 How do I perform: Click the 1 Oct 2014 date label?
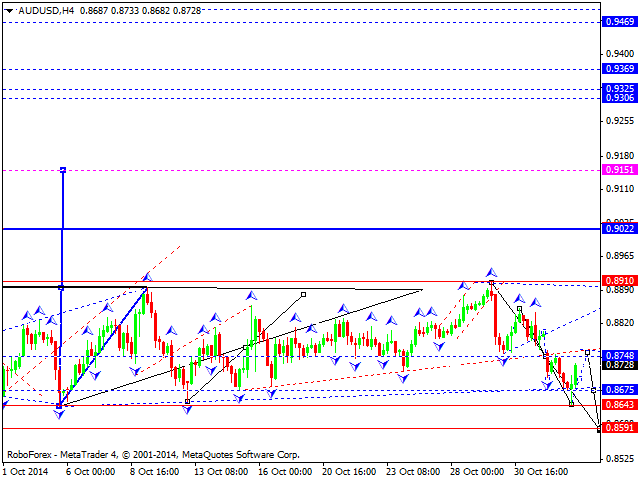(x=26, y=470)
